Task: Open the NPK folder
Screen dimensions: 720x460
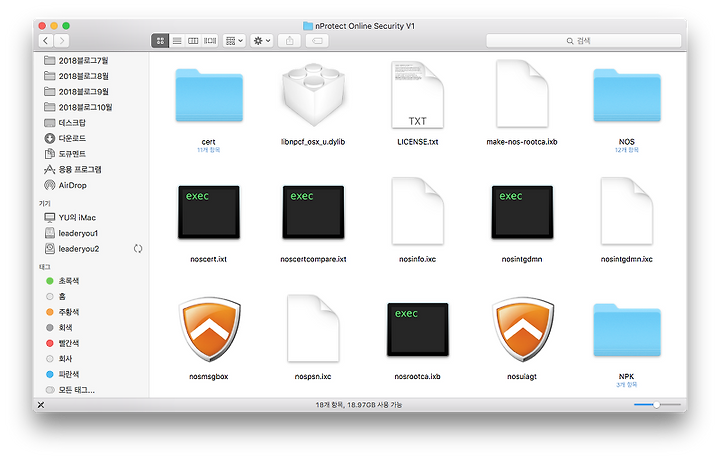Action: pyautogui.click(x=627, y=330)
